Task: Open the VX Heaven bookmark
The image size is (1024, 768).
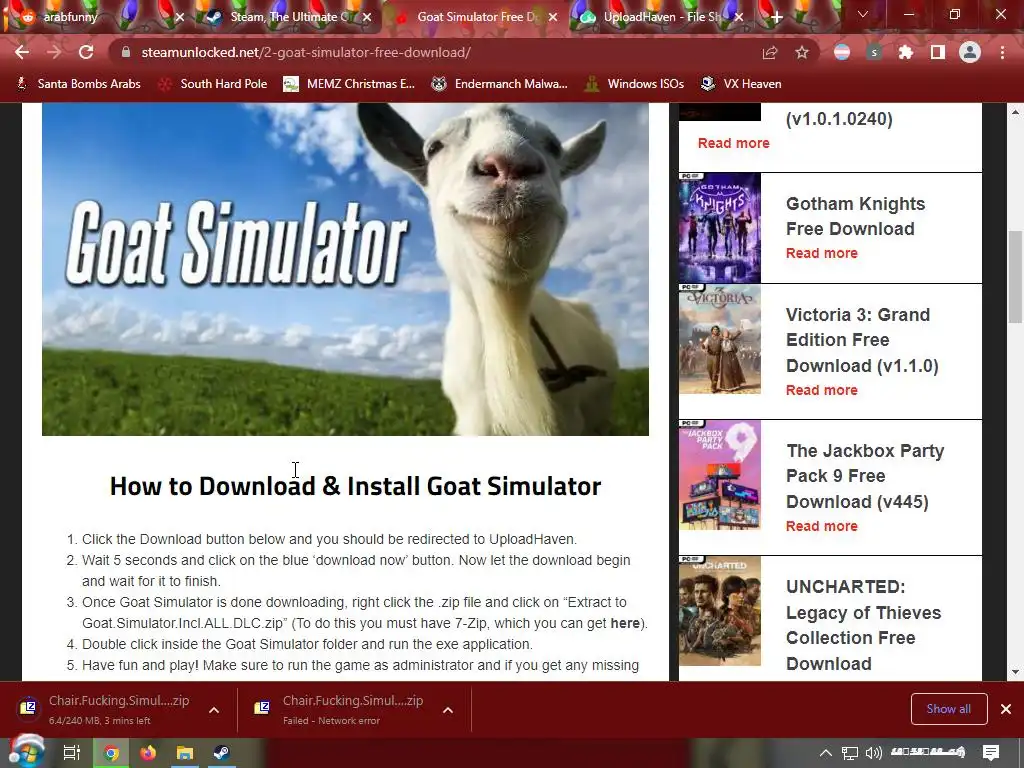Action: pyautogui.click(x=741, y=84)
